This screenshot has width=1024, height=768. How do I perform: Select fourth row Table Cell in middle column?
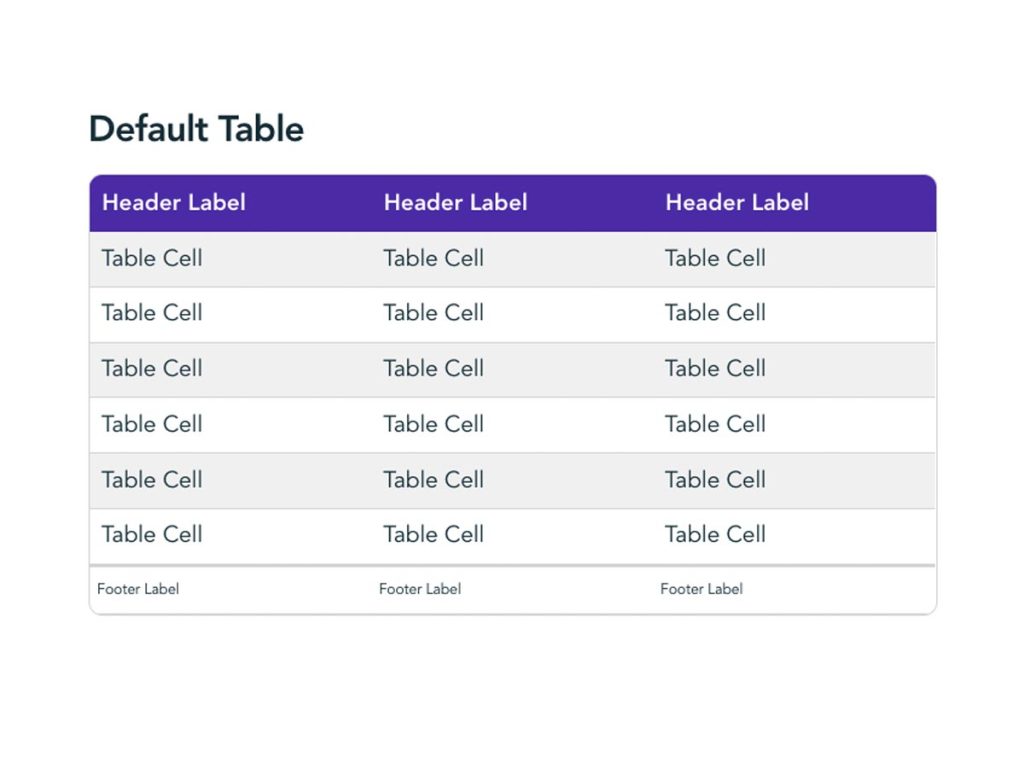433,424
